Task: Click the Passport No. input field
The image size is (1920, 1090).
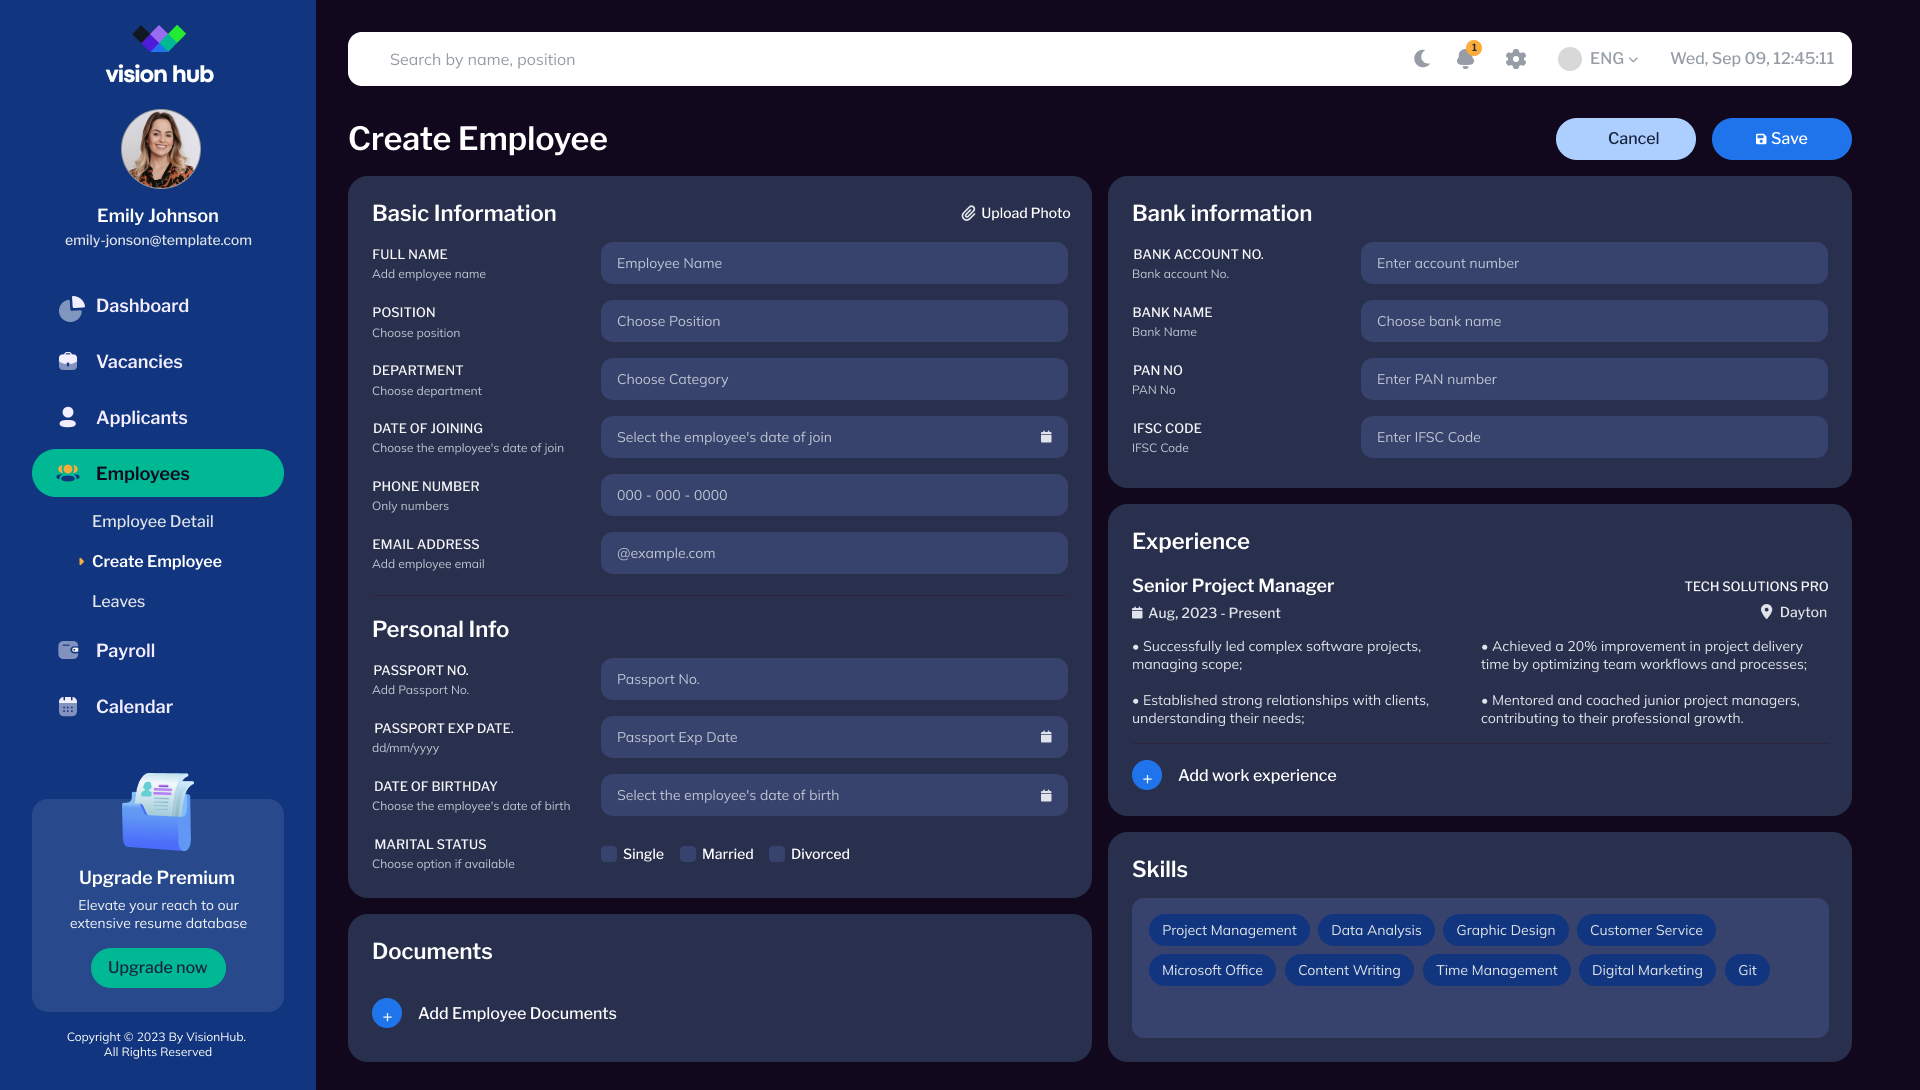Action: (x=834, y=679)
